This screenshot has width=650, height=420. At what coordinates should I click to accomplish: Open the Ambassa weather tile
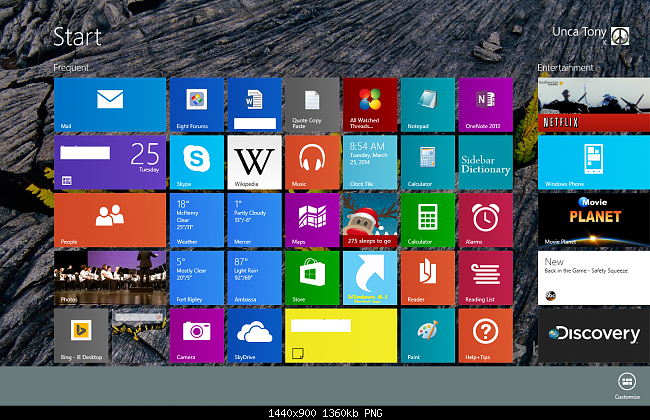point(255,278)
